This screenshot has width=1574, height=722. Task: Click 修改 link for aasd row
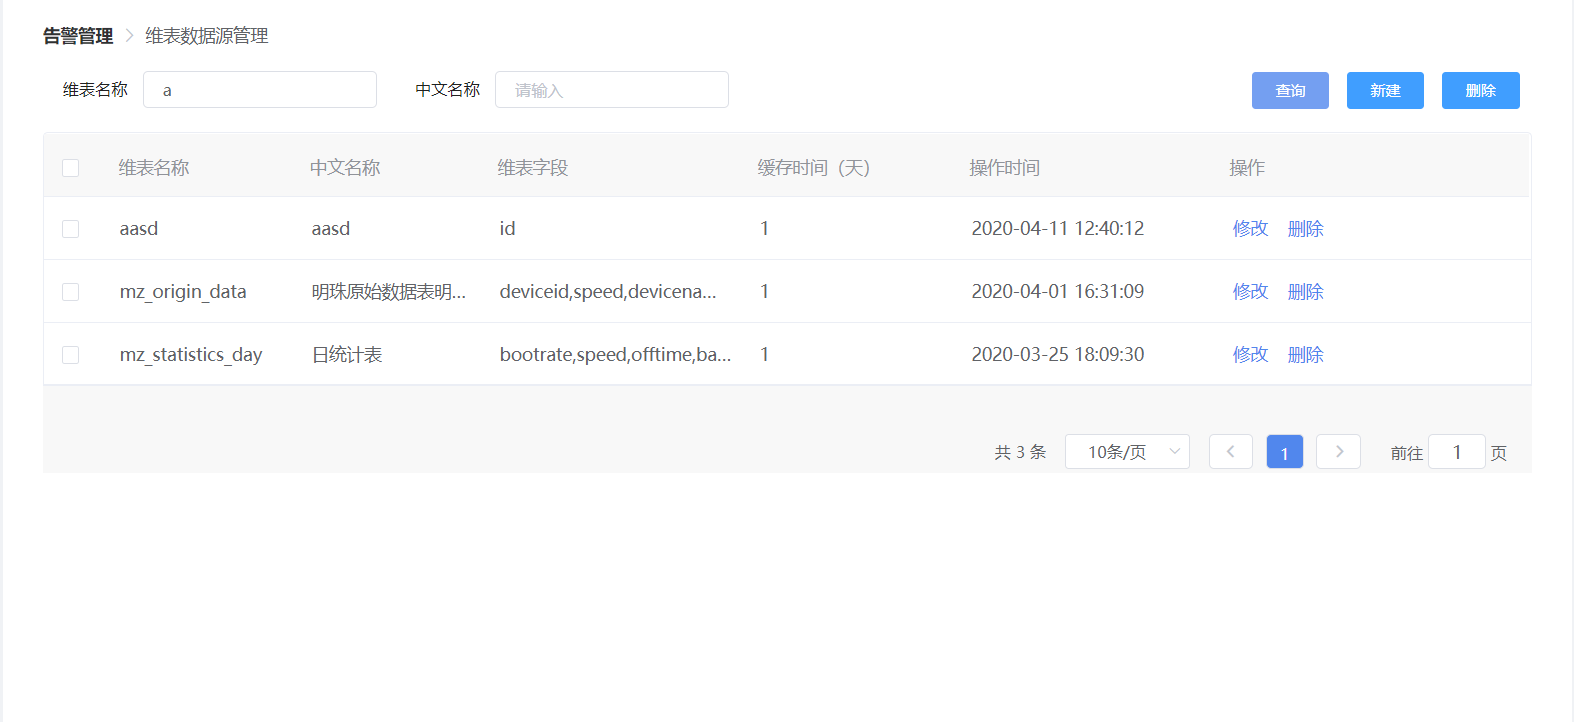[x=1250, y=229]
